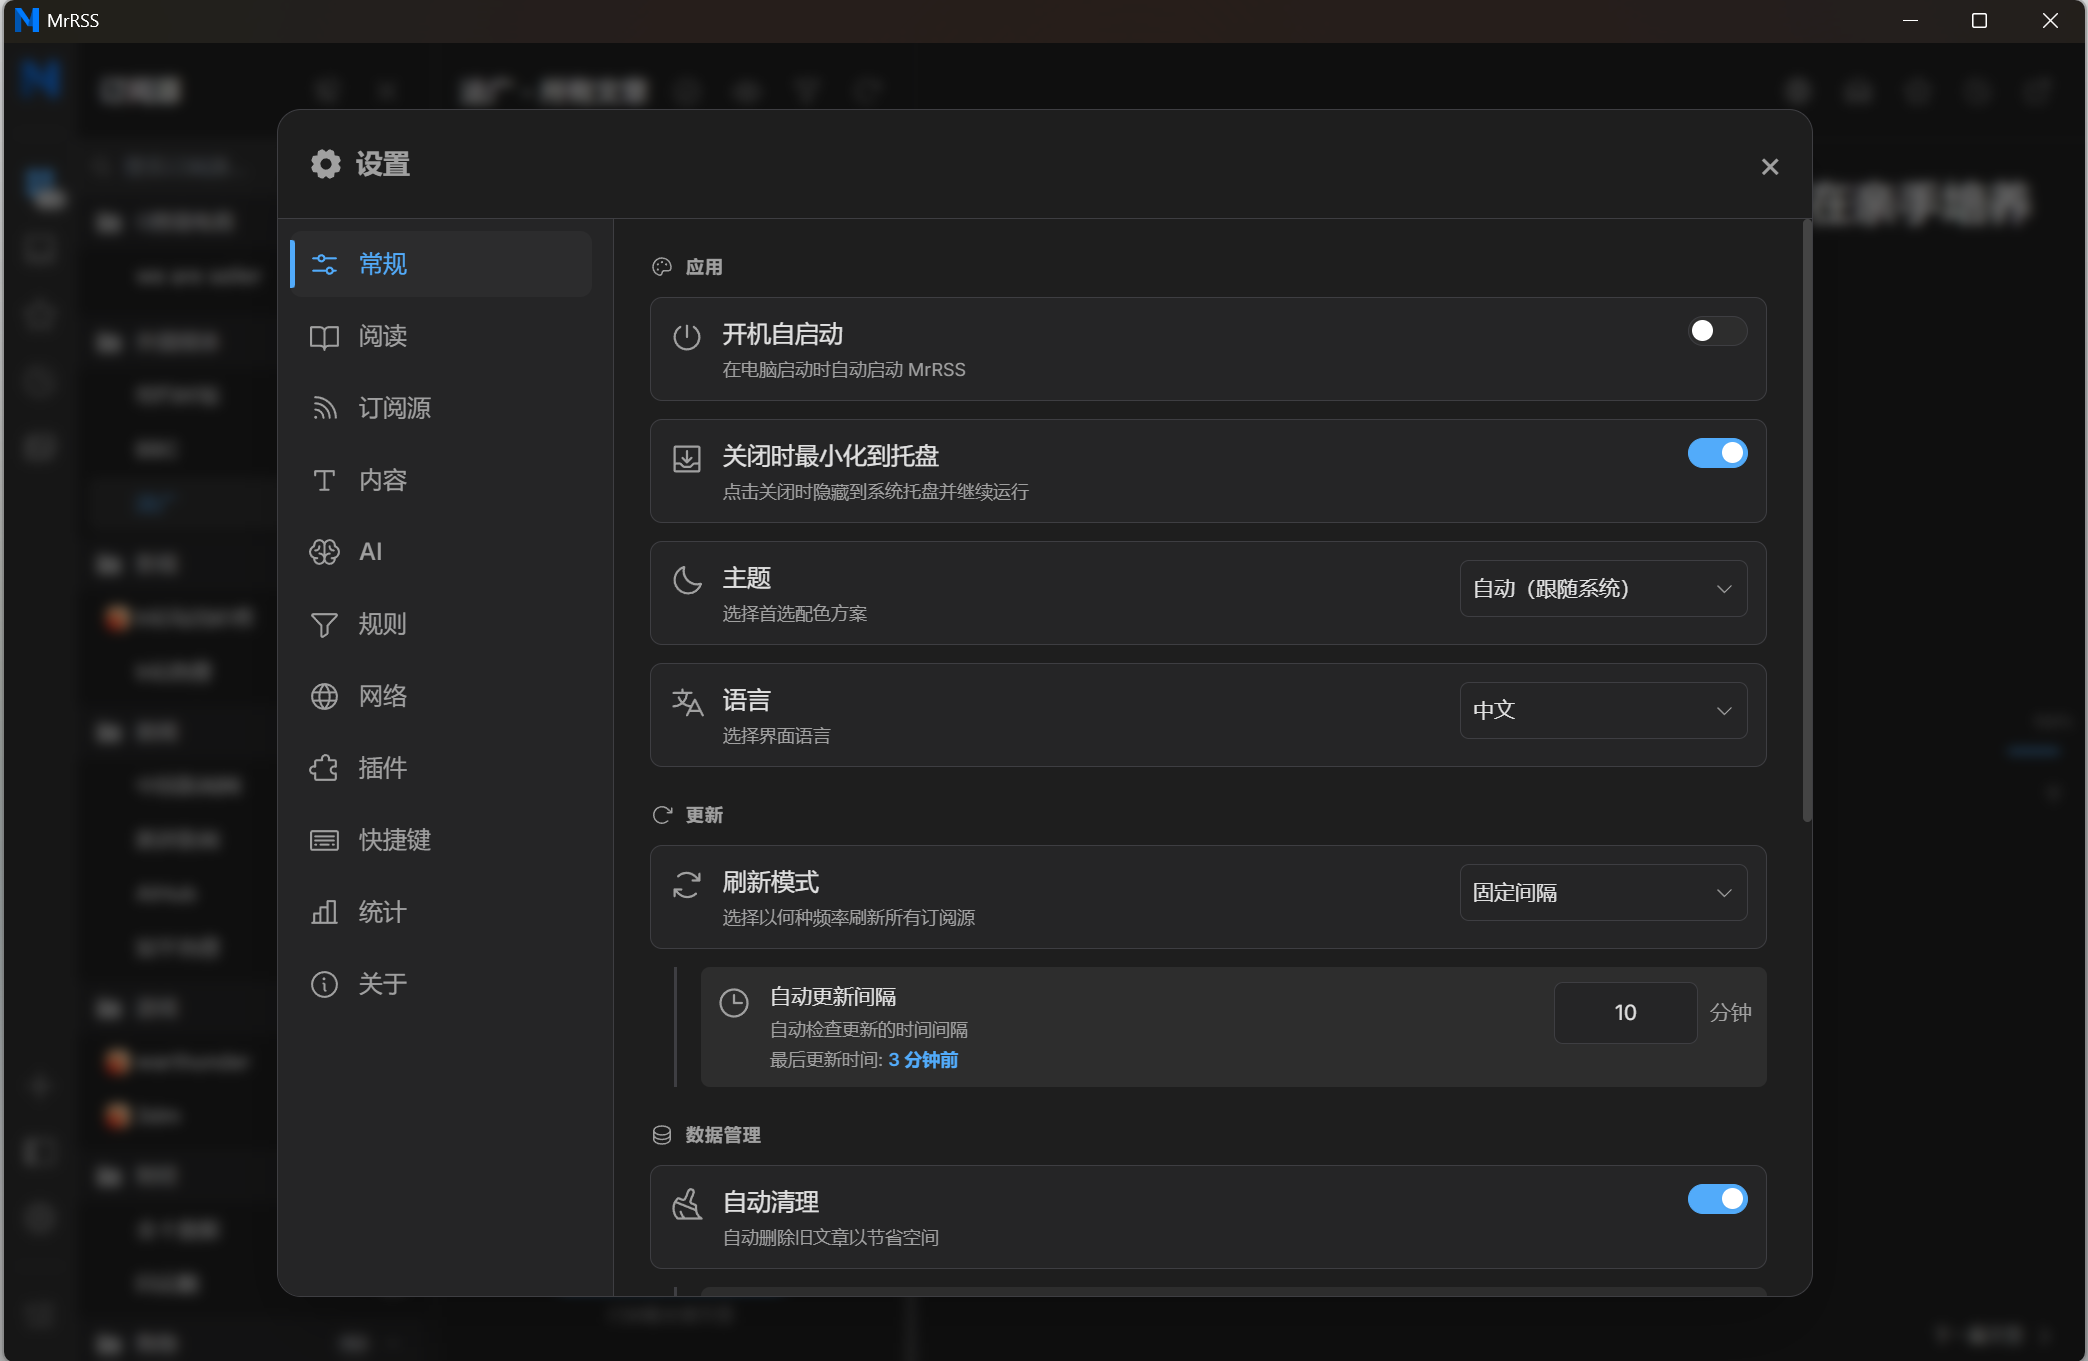Open AI settings via the brain icon

click(x=324, y=552)
